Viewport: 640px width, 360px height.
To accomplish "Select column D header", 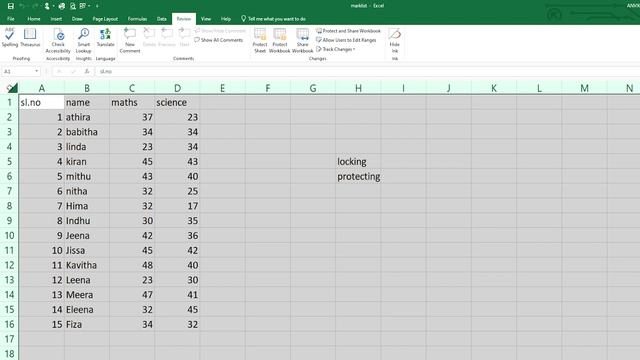I will point(177,88).
